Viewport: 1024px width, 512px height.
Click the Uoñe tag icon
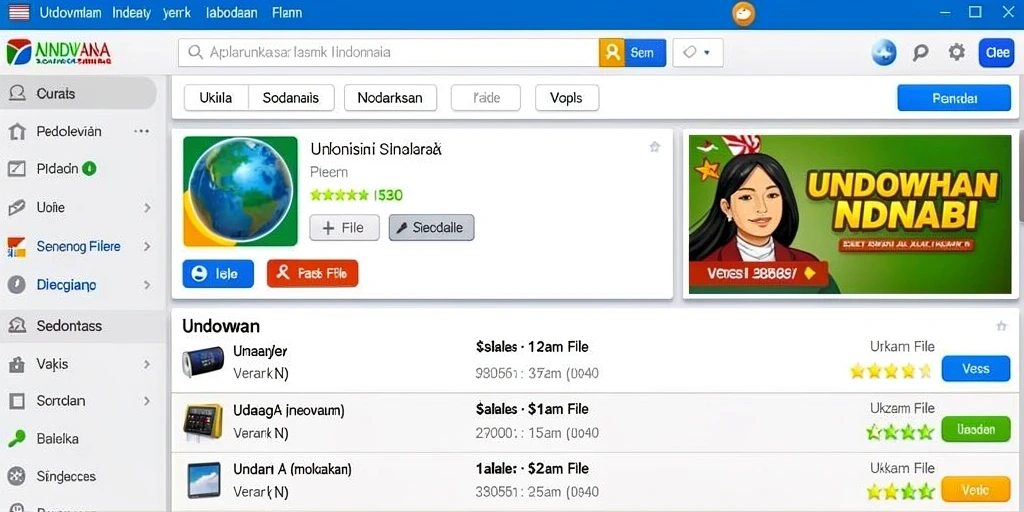(x=16, y=208)
